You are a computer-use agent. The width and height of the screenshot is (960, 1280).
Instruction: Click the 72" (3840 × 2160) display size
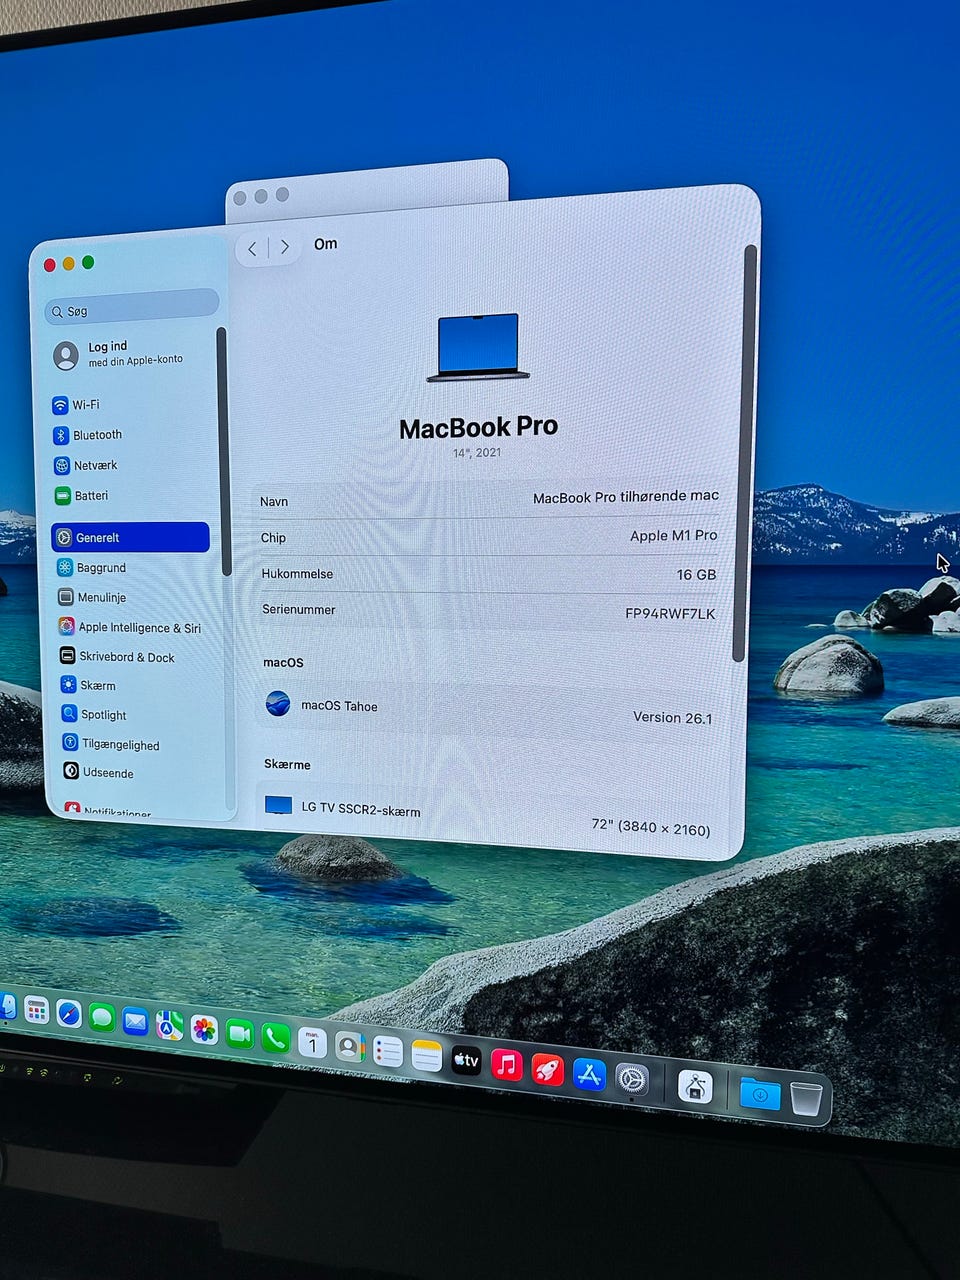click(650, 826)
